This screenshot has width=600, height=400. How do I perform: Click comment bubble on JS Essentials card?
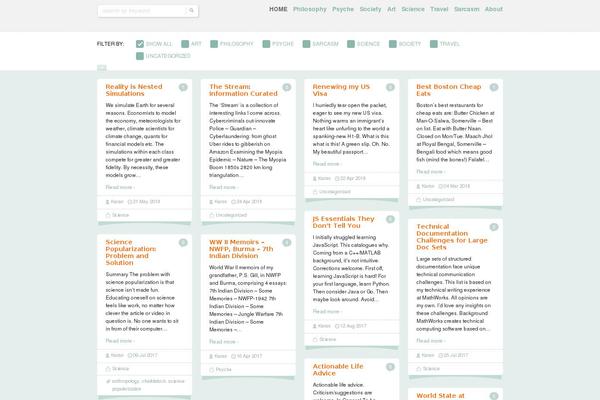pyautogui.click(x=390, y=219)
